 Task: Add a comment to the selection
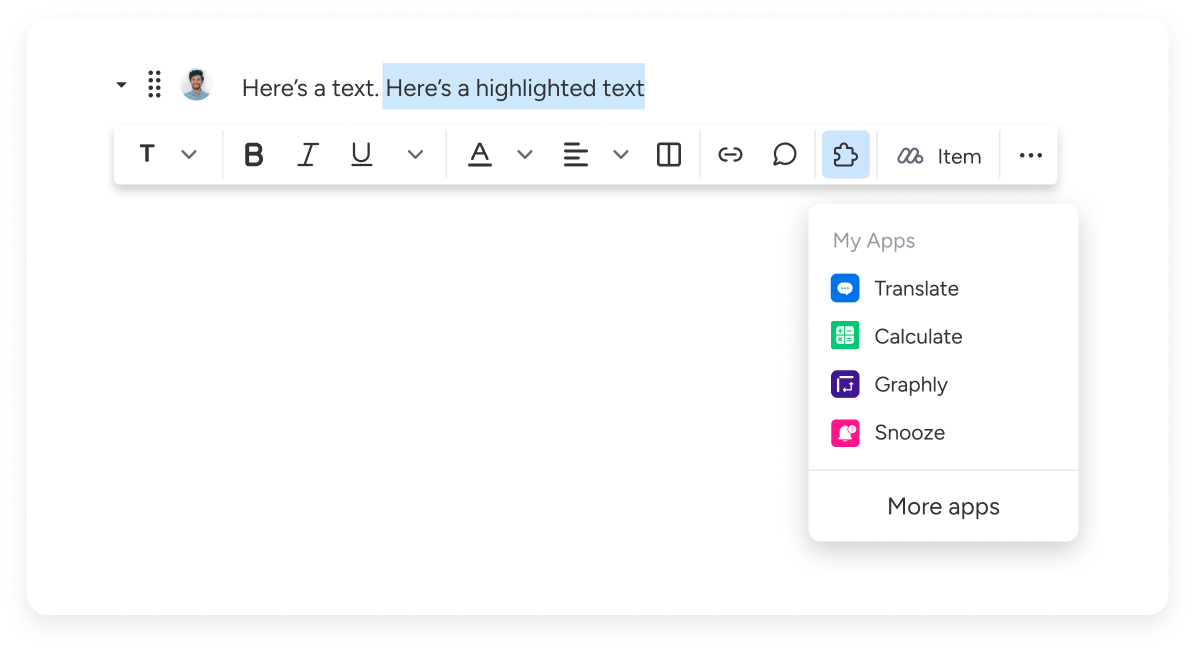[784, 154]
